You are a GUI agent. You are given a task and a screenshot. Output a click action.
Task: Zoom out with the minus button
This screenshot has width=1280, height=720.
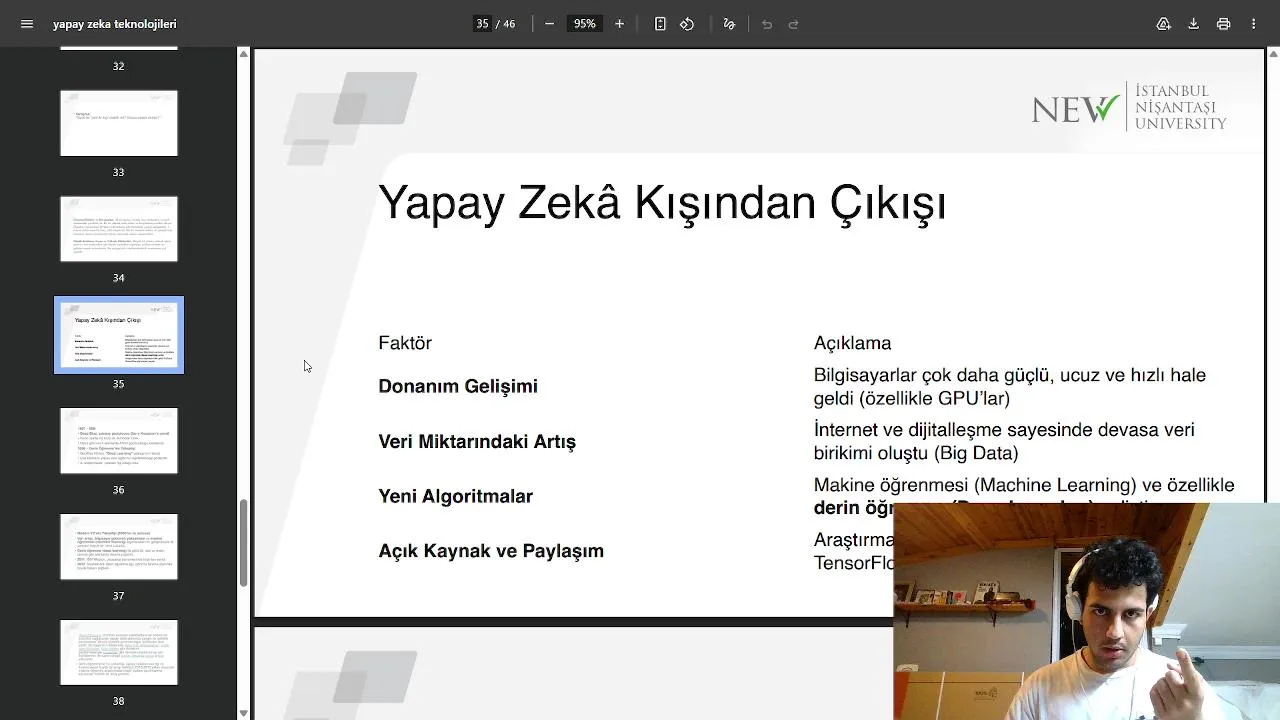[x=549, y=24]
